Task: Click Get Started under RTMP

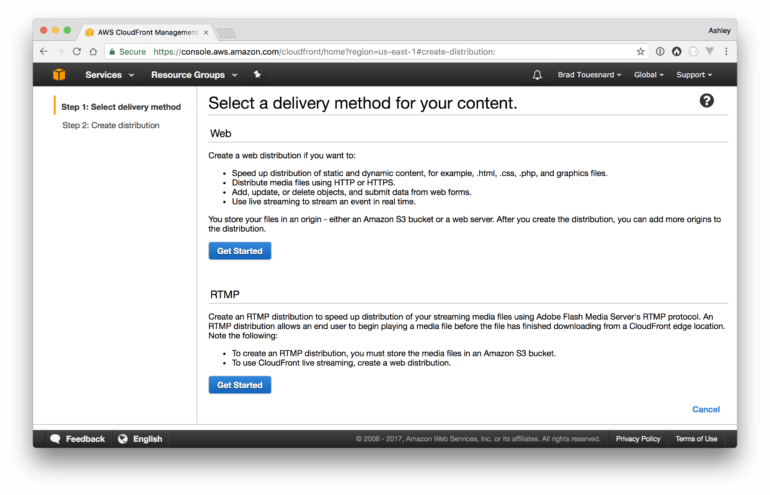Action: (x=239, y=385)
